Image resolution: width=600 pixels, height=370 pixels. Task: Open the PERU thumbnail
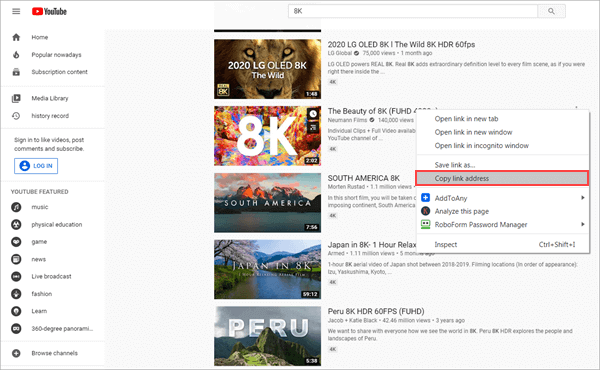(x=267, y=336)
